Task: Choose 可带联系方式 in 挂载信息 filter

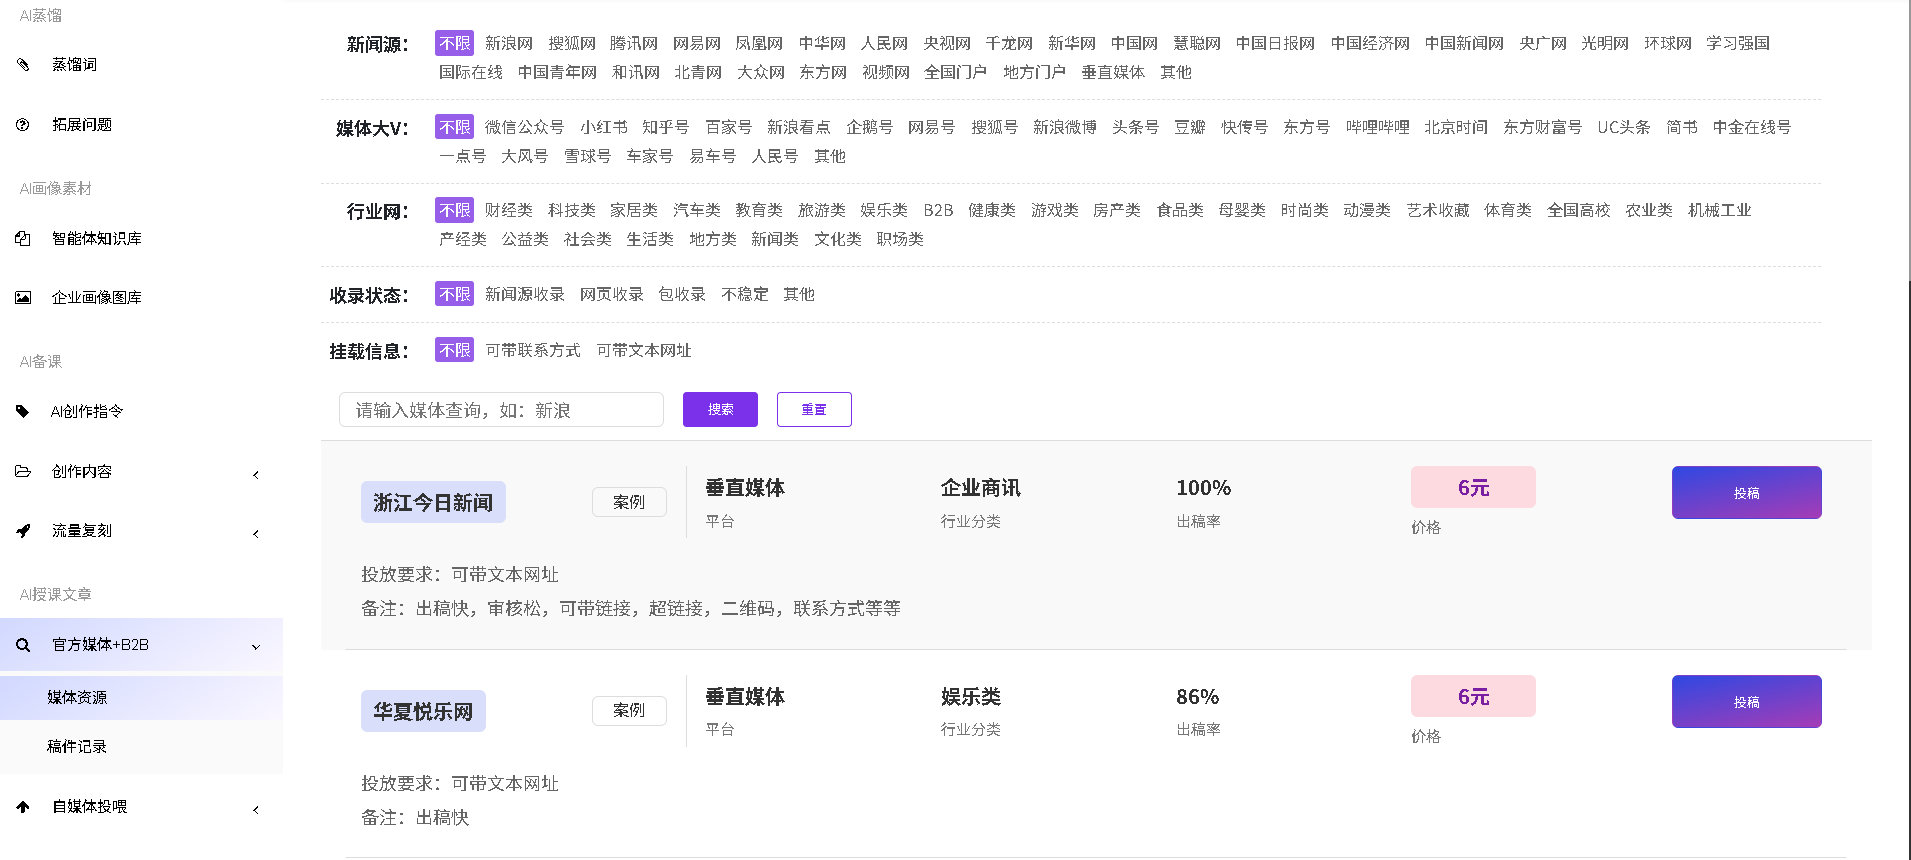Action: click(x=532, y=350)
